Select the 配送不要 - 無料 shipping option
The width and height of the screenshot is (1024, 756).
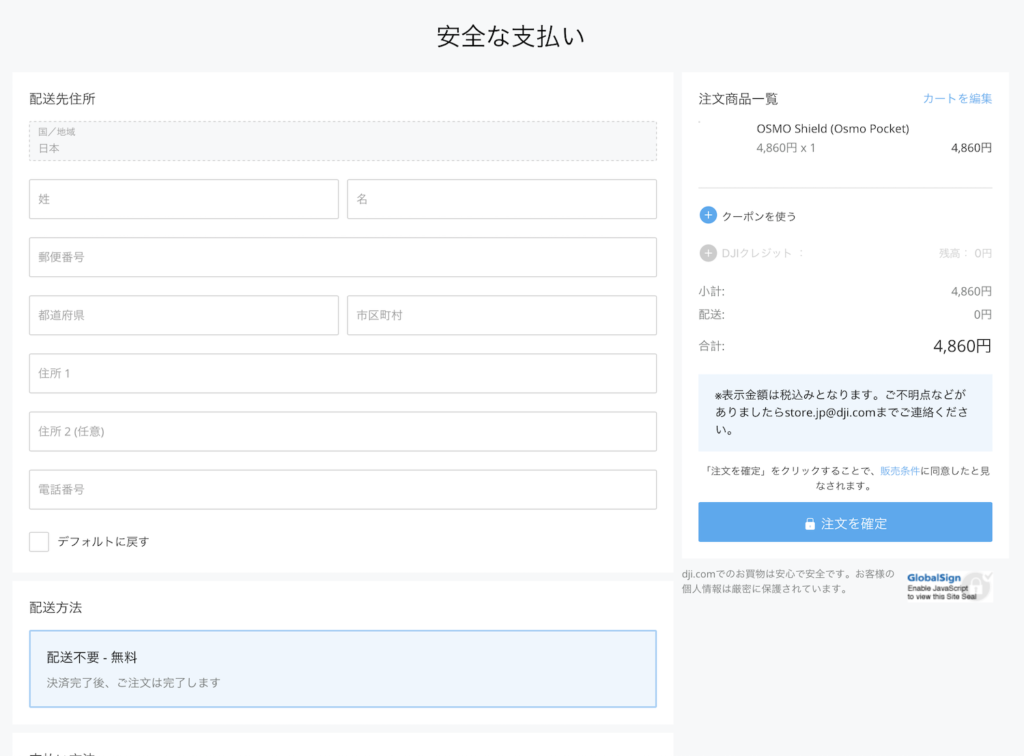(343, 668)
